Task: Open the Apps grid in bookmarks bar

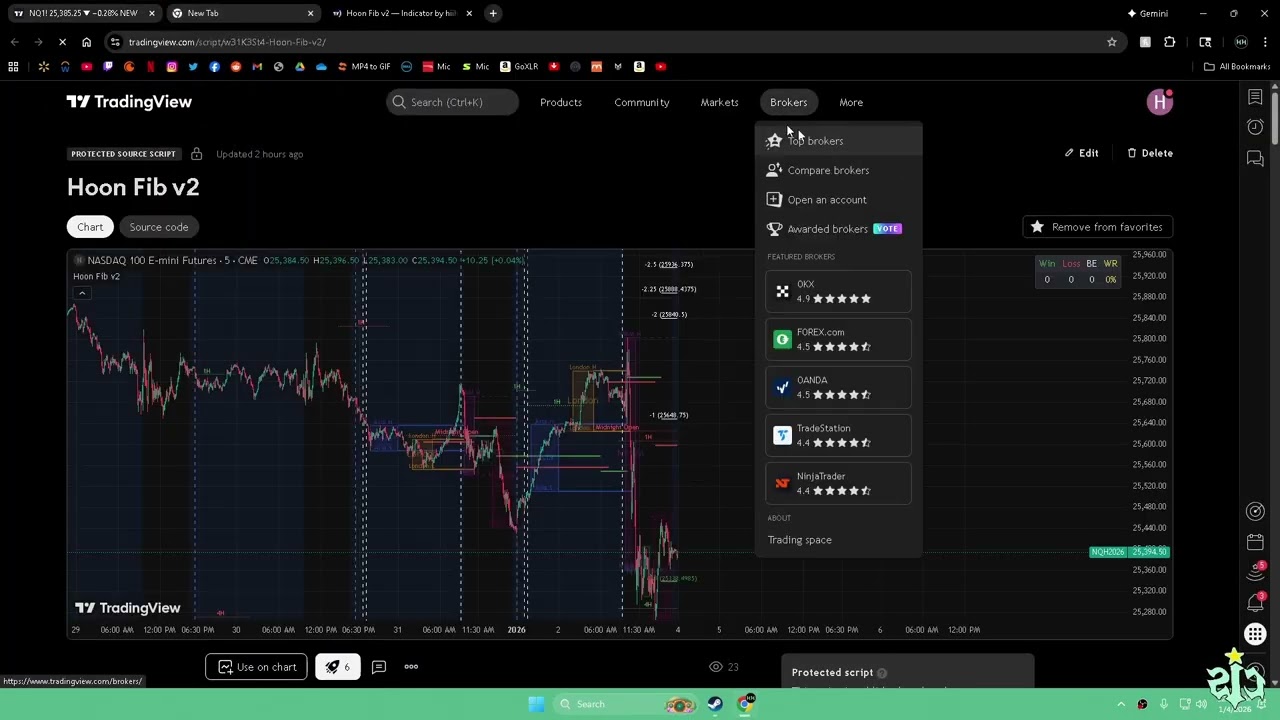Action: pos(13,67)
